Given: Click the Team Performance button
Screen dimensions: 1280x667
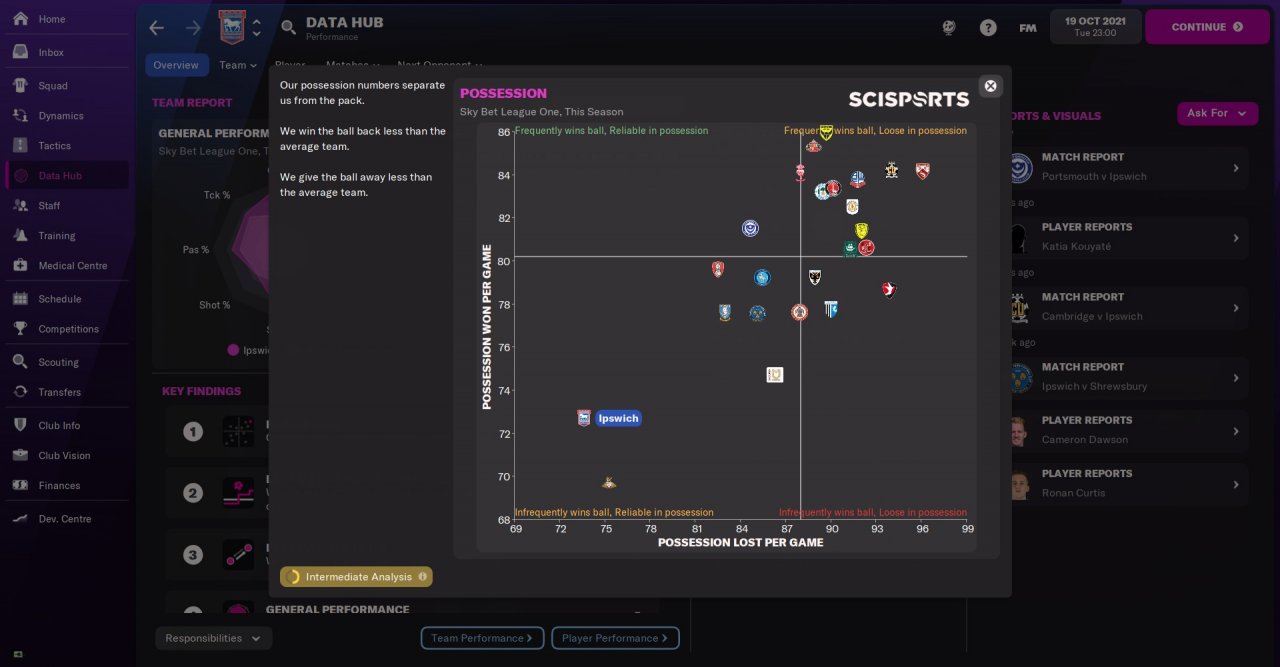Looking at the screenshot, I should click(483, 638).
